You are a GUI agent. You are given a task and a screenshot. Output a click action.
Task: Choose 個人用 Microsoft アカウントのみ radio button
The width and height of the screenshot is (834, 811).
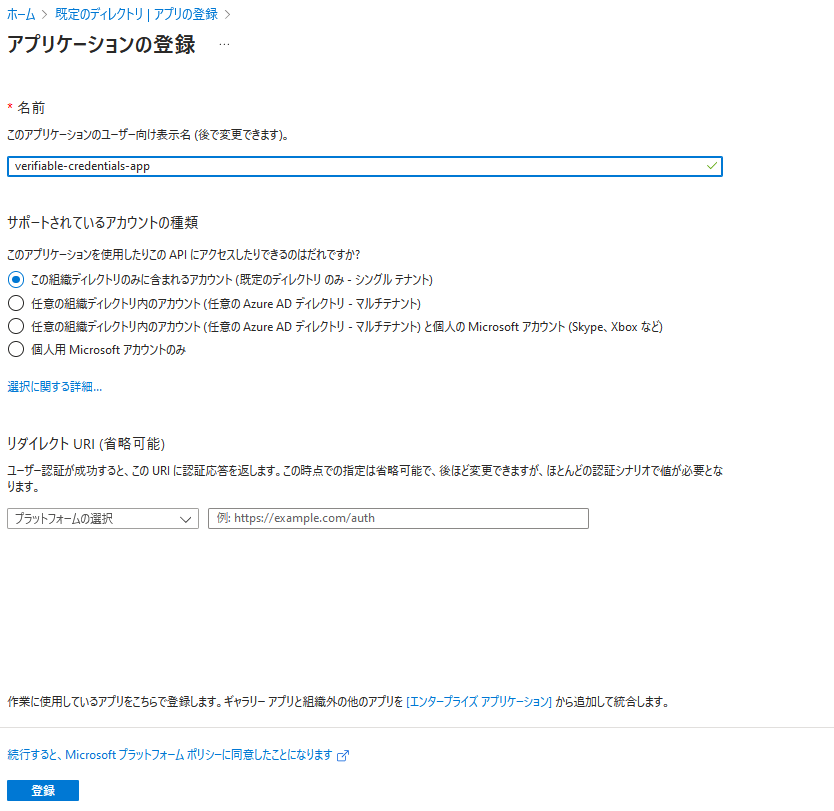[15, 350]
